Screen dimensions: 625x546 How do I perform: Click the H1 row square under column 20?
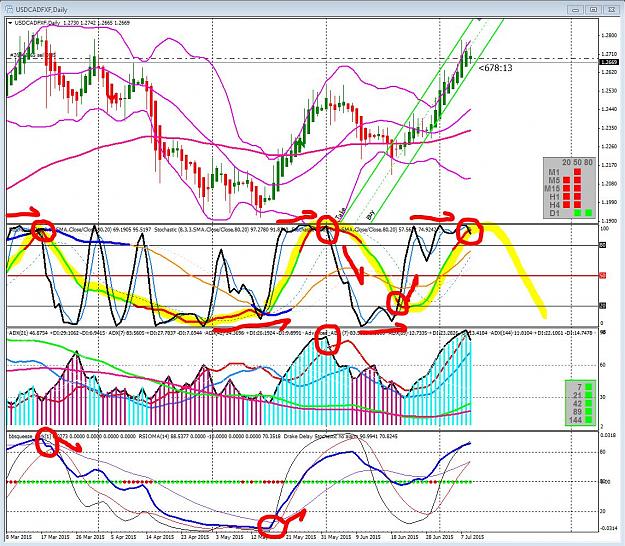coord(566,196)
